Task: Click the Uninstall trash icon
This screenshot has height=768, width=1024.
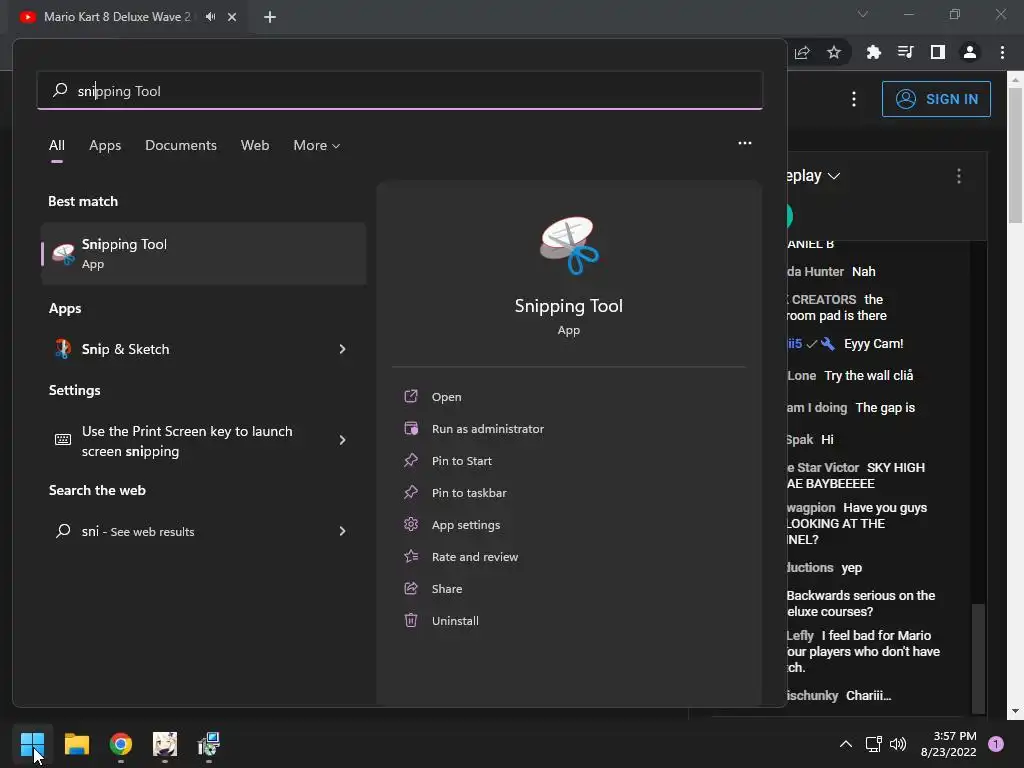Action: [x=411, y=620]
